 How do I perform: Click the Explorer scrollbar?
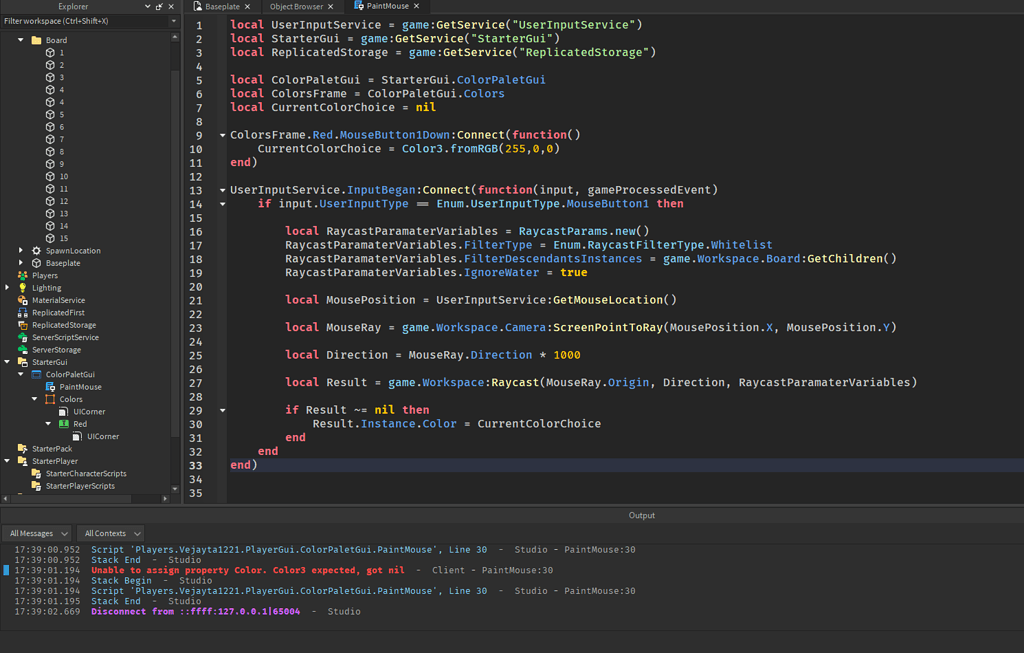pyautogui.click(x=175, y=250)
